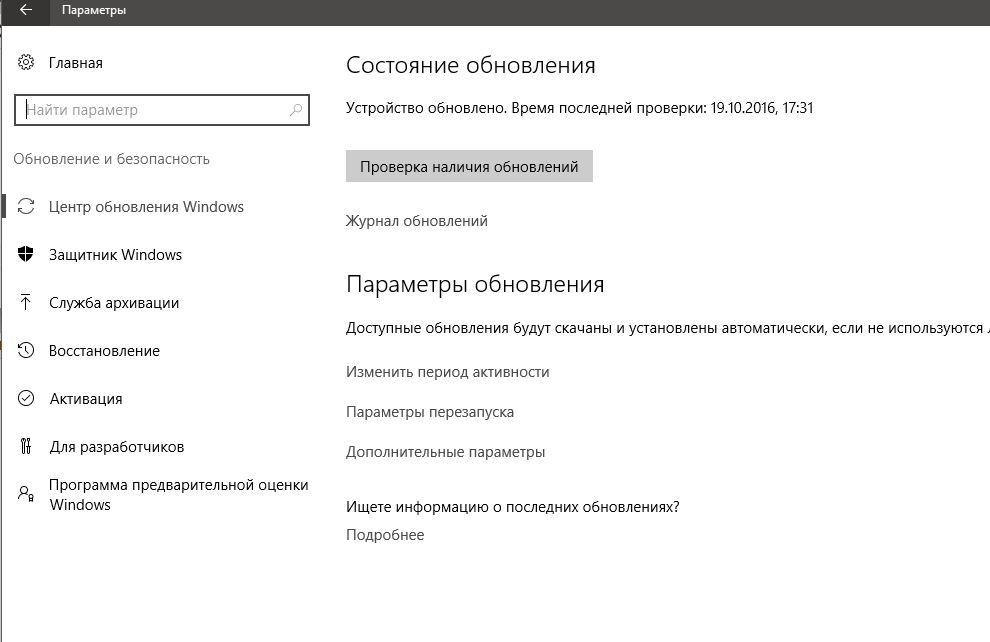990x642 pixels.
Task: Click the Восстановление history clock icon
Action: click(x=26, y=350)
